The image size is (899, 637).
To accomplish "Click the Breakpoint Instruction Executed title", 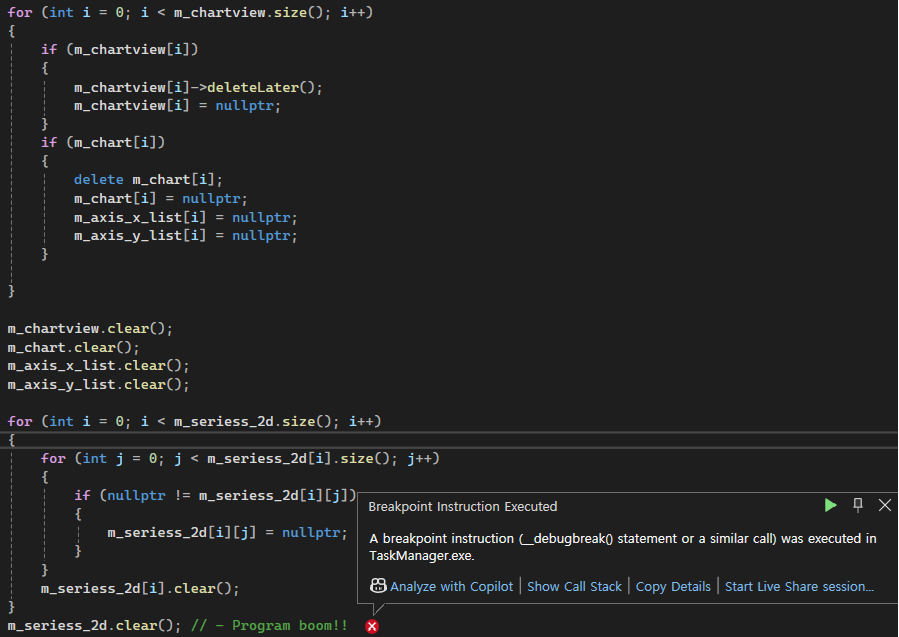I will (x=462, y=507).
